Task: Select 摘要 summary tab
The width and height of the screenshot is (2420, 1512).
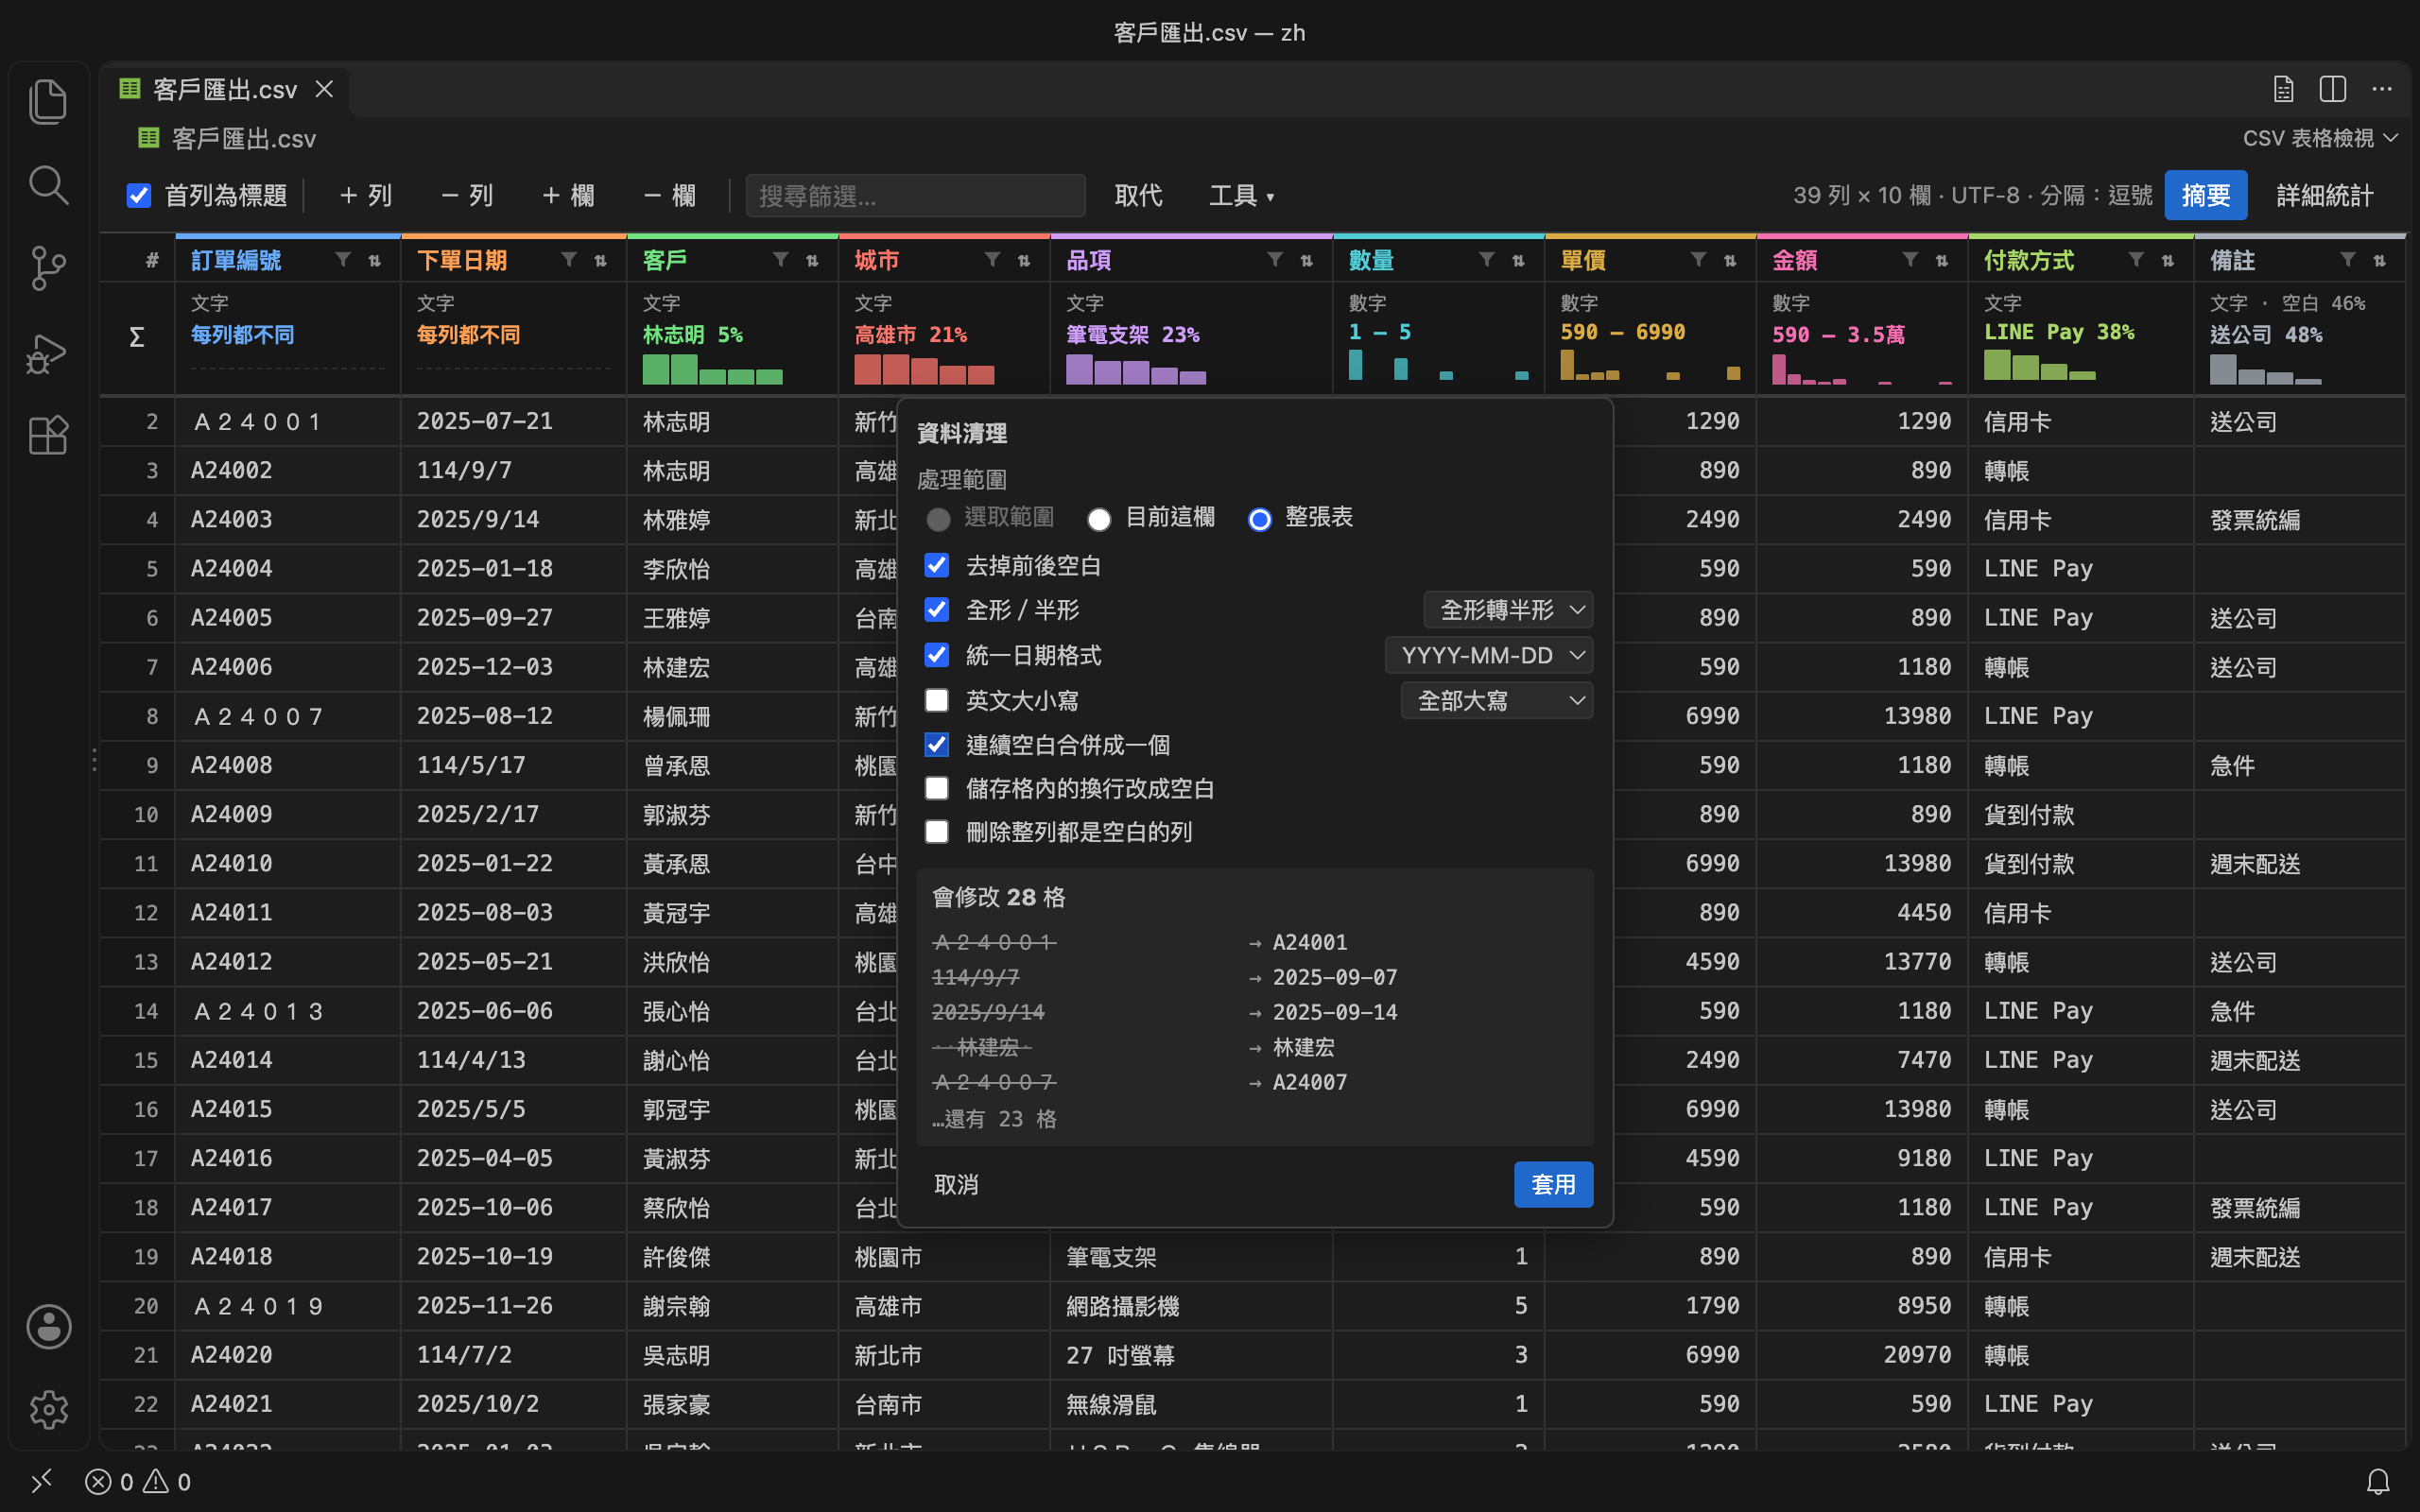Action: pos(2205,195)
